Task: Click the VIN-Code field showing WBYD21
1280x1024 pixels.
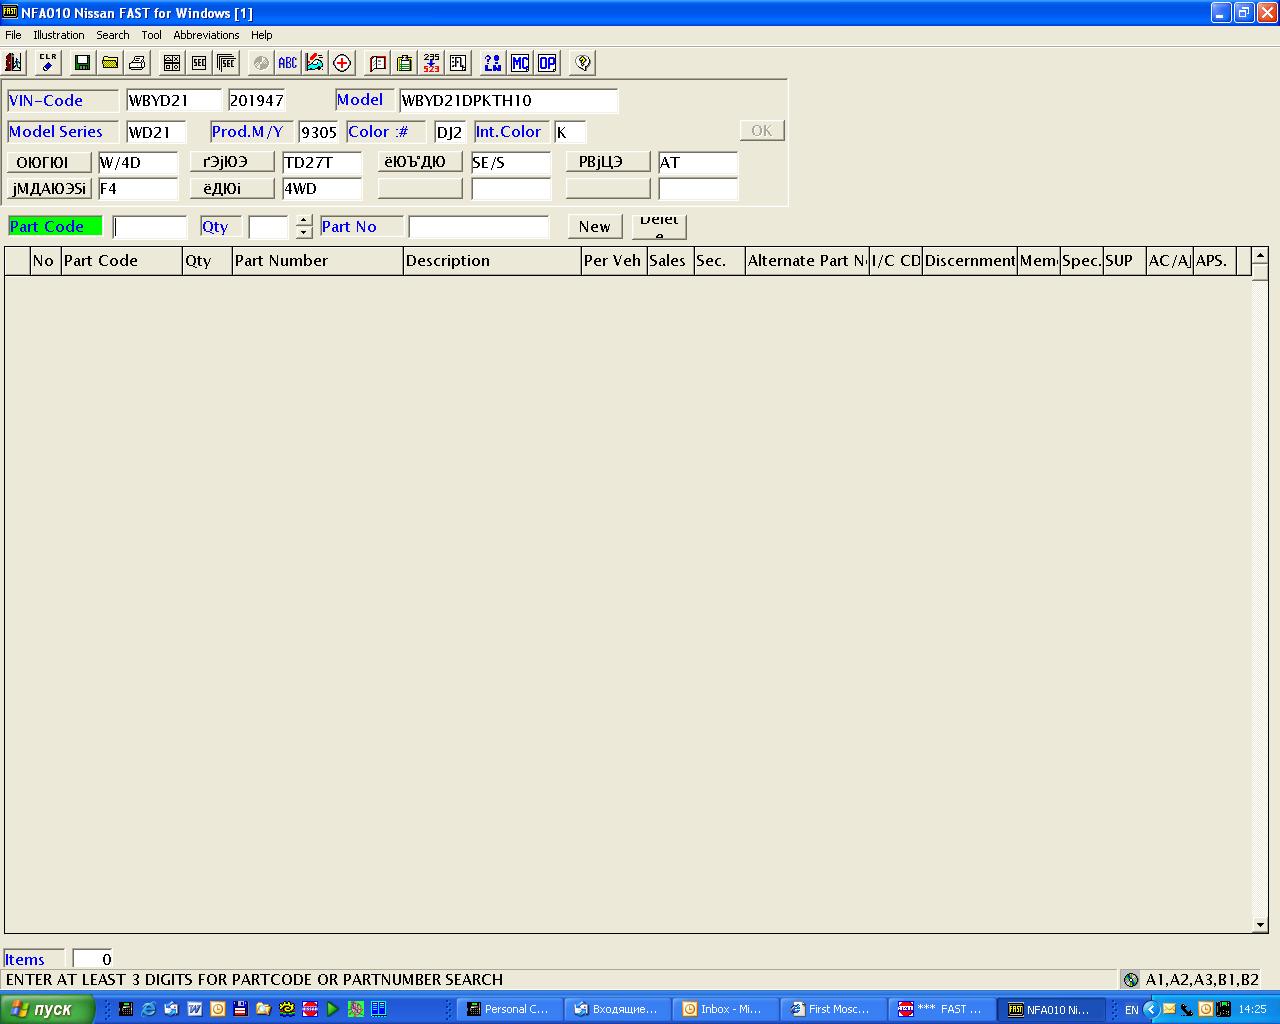Action: click(174, 101)
